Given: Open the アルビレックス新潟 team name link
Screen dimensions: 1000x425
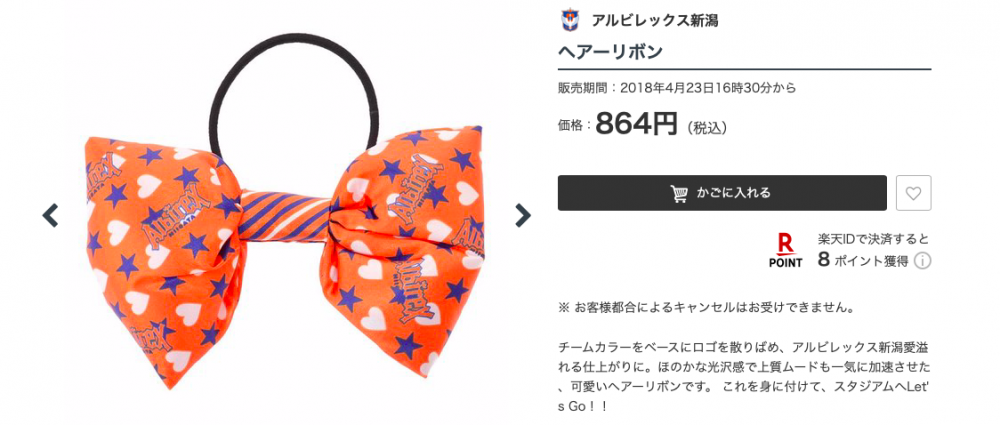Looking at the screenshot, I should (655, 21).
